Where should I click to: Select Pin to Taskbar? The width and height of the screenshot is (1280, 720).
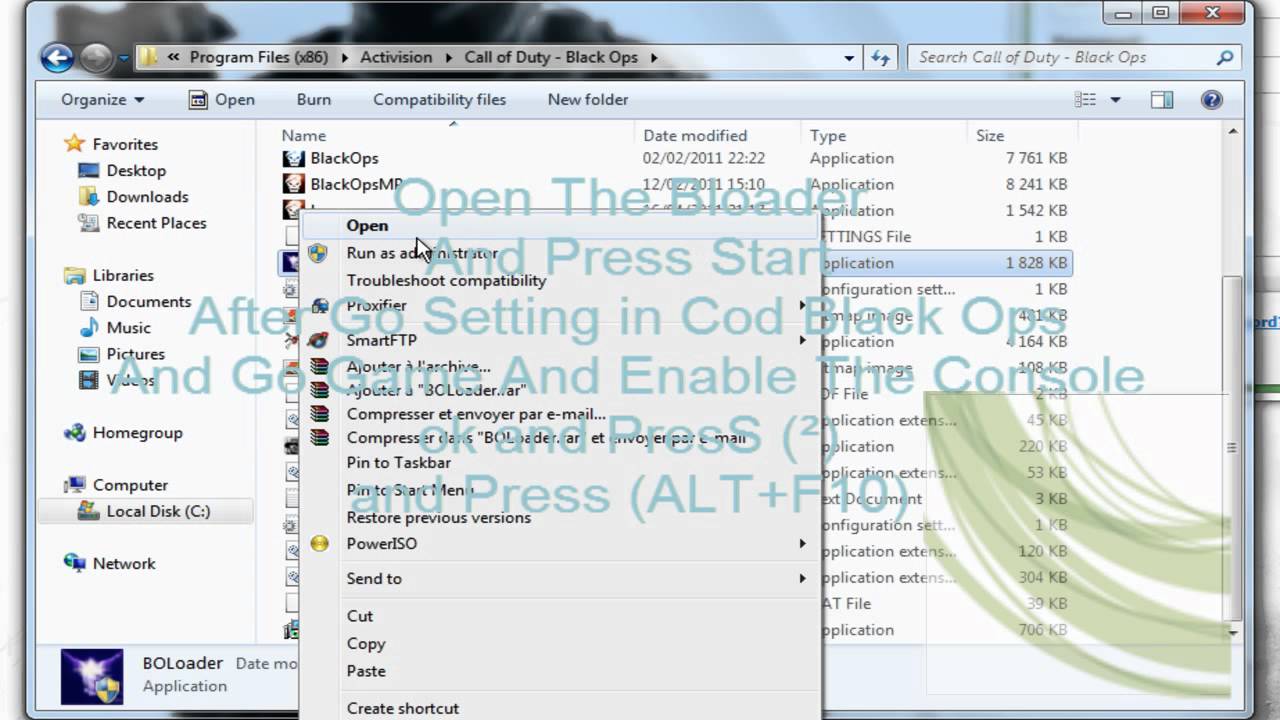point(398,462)
